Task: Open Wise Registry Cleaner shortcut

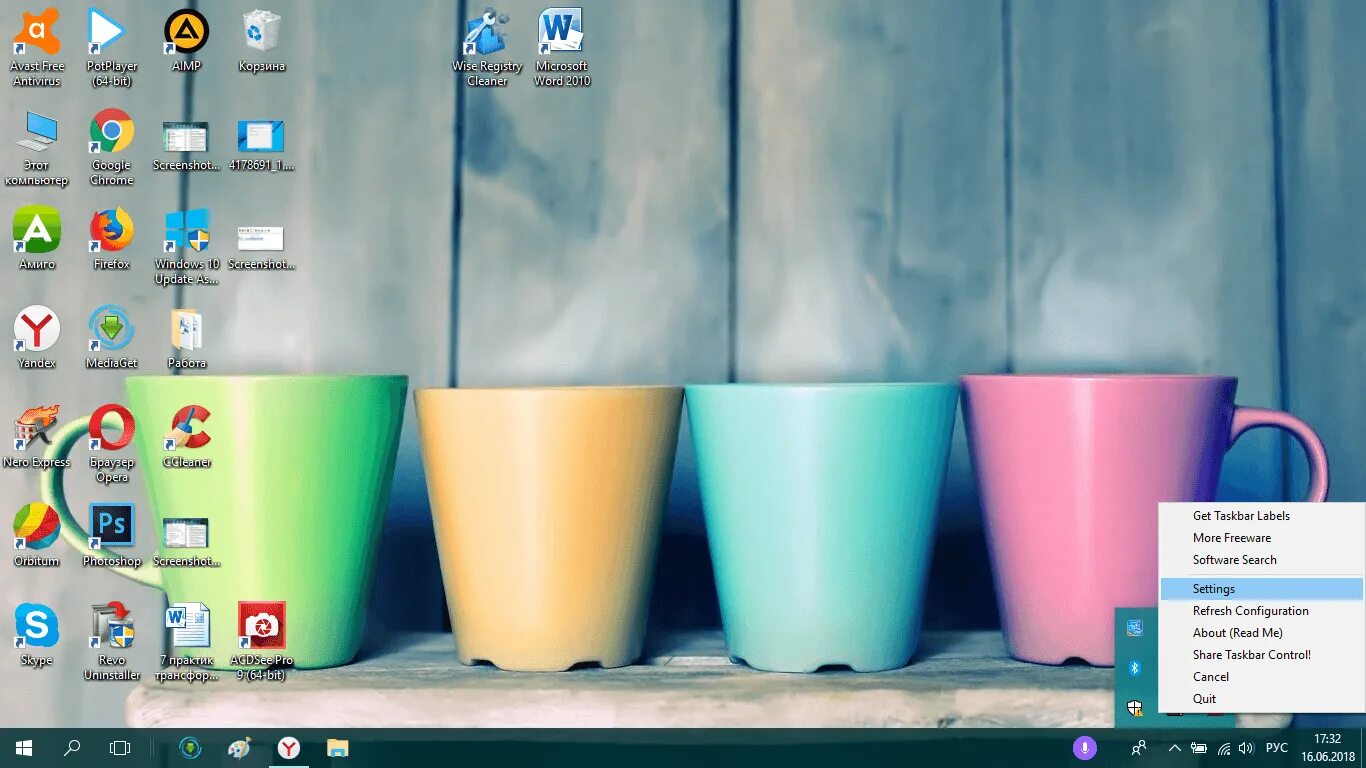Action: point(487,47)
